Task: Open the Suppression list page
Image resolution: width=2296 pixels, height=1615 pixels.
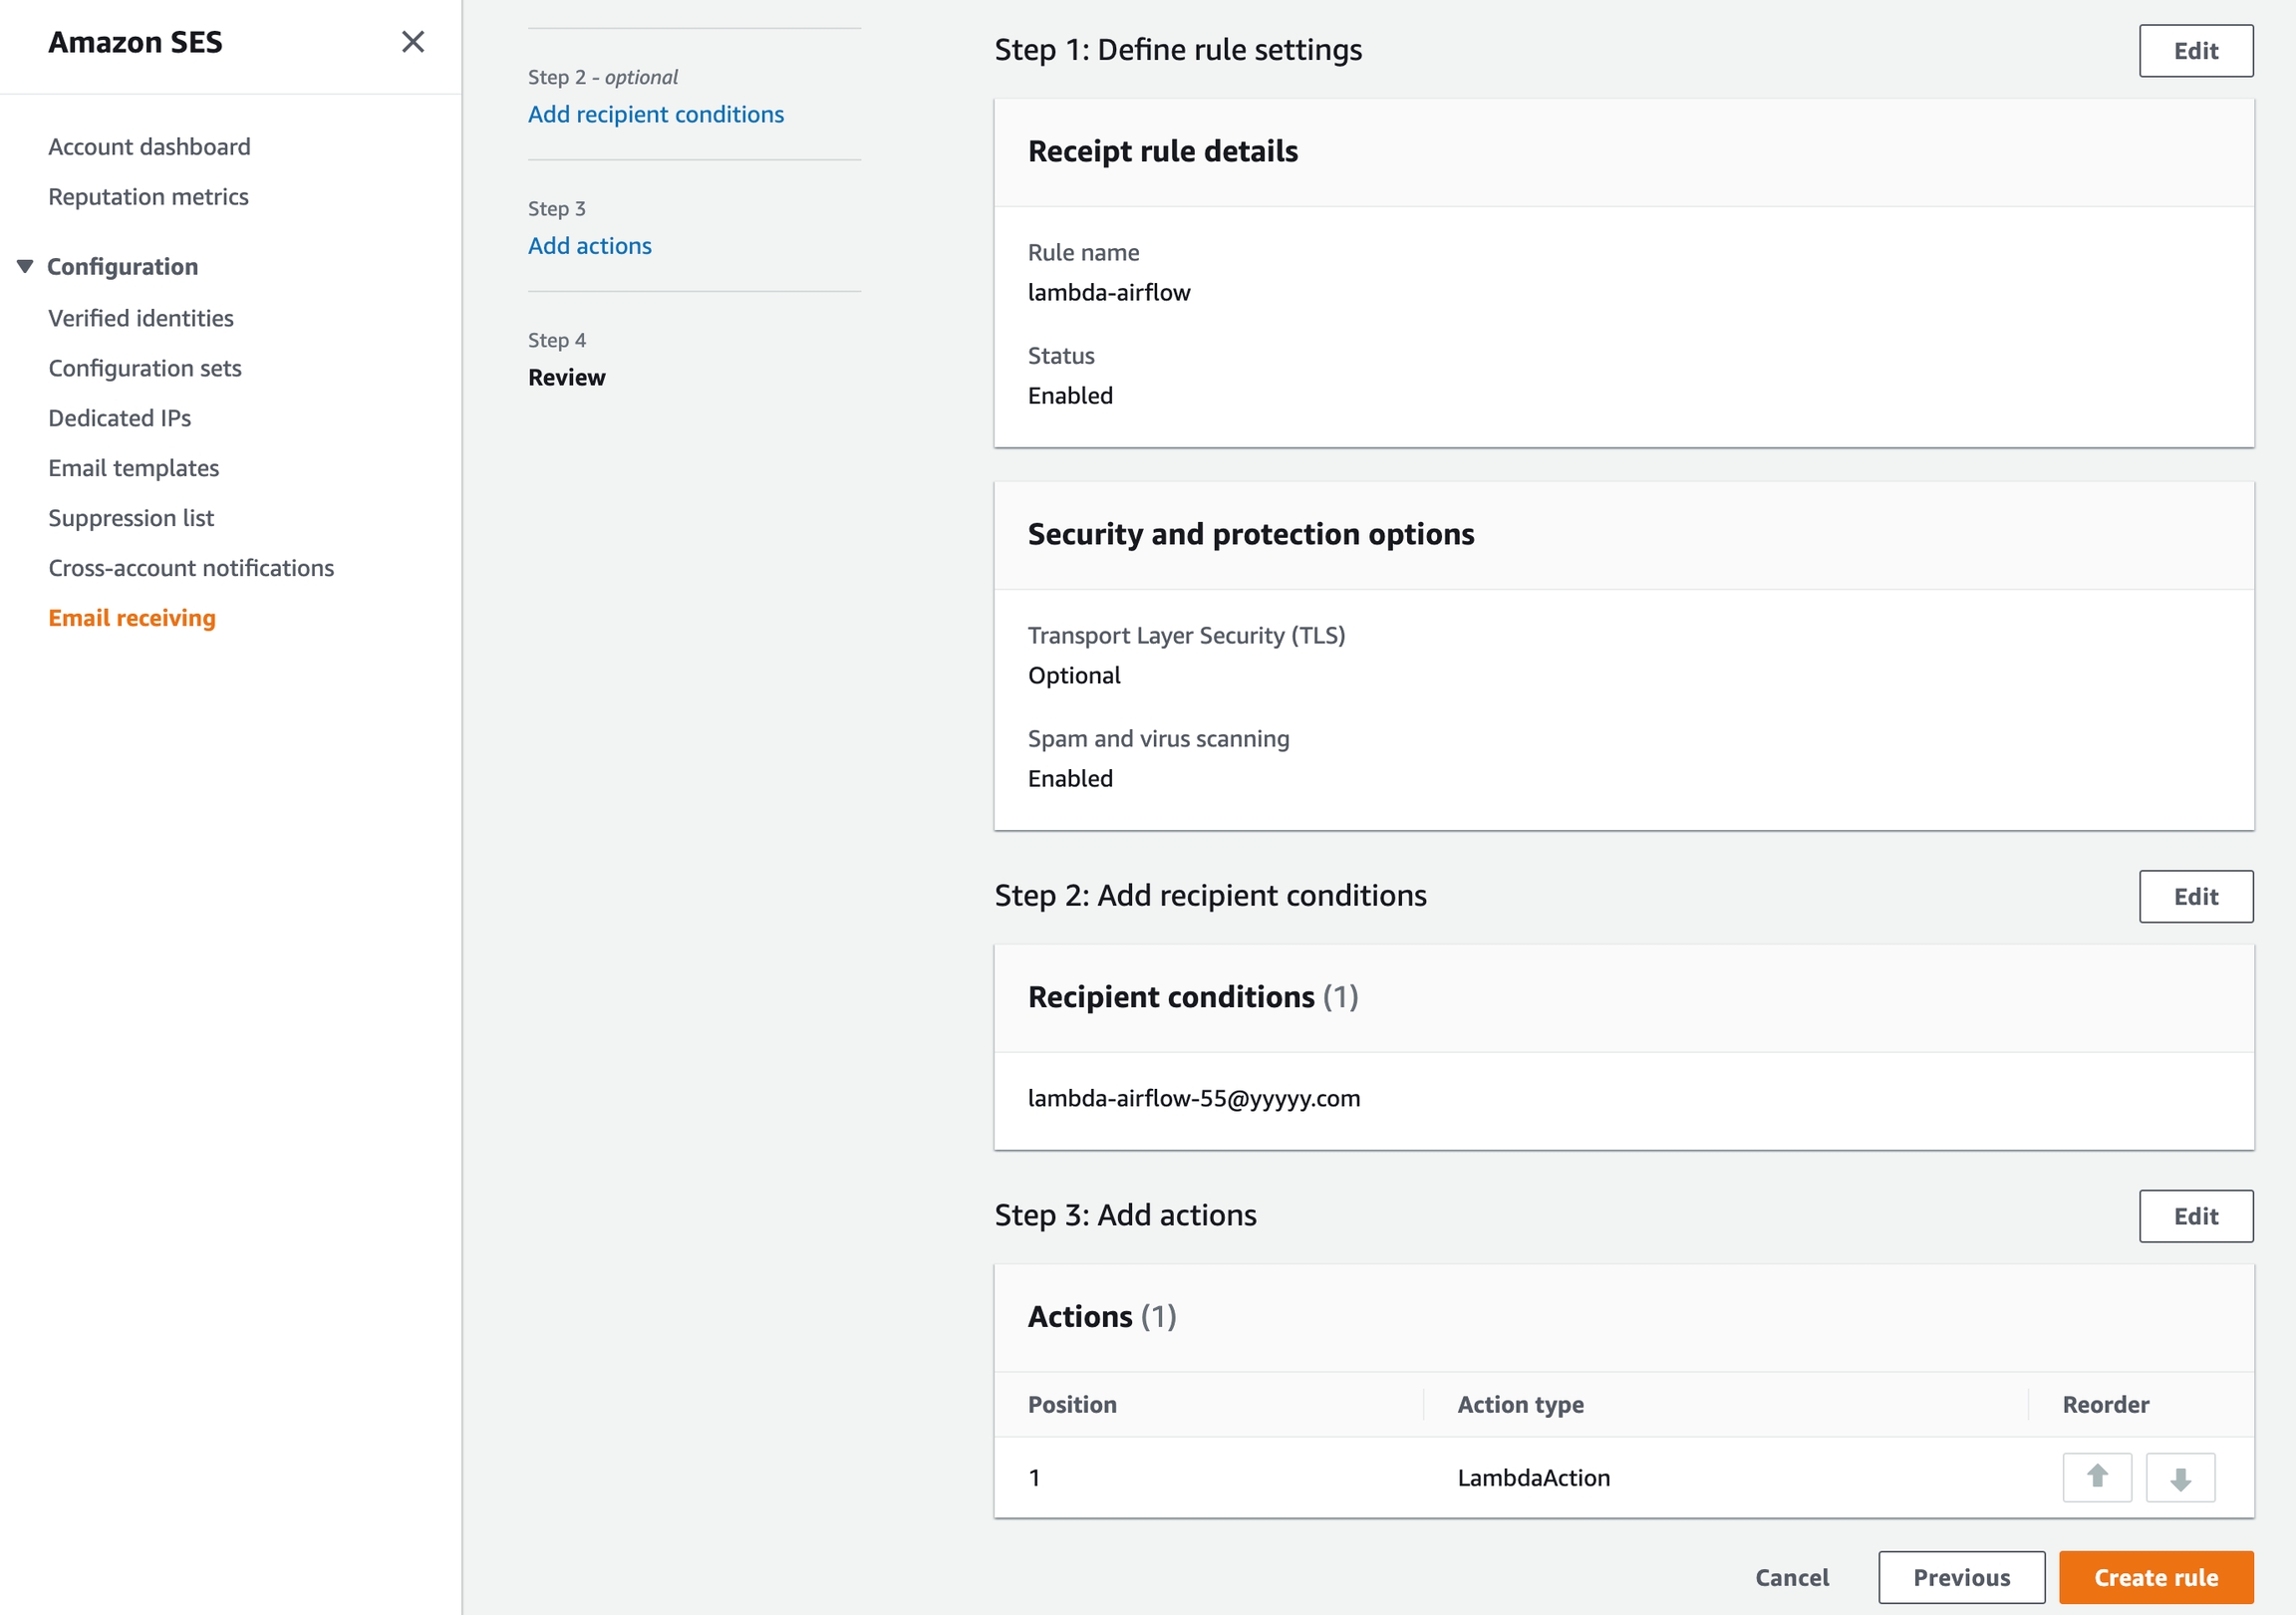Action: click(131, 518)
